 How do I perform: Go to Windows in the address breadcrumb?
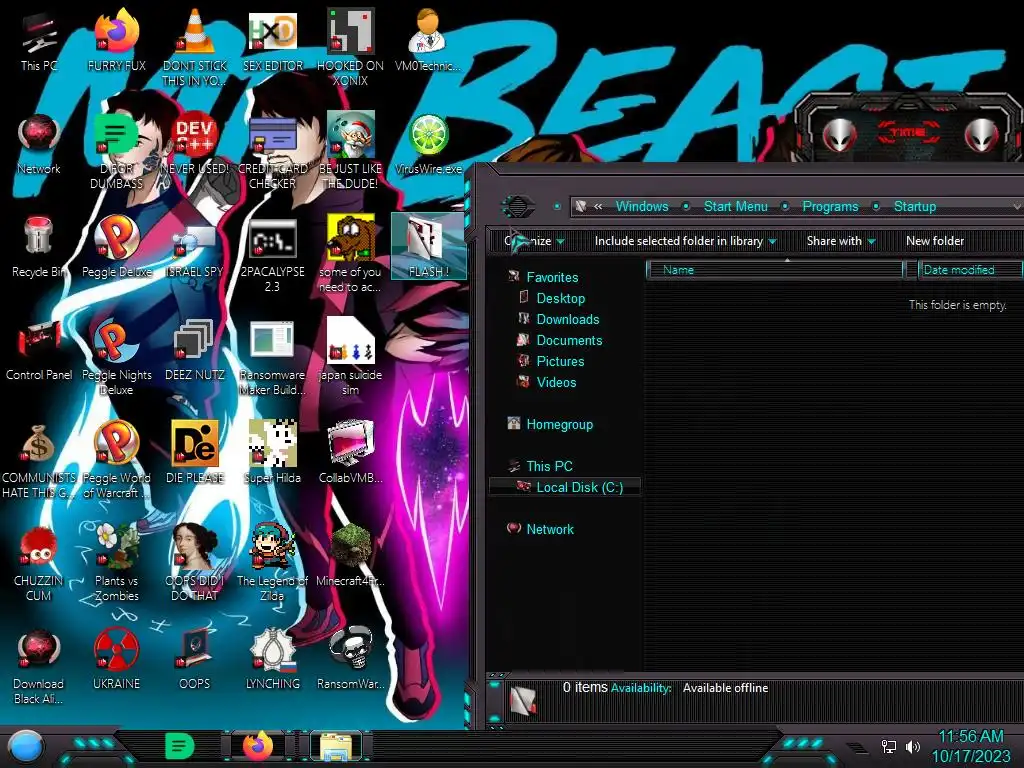click(642, 206)
